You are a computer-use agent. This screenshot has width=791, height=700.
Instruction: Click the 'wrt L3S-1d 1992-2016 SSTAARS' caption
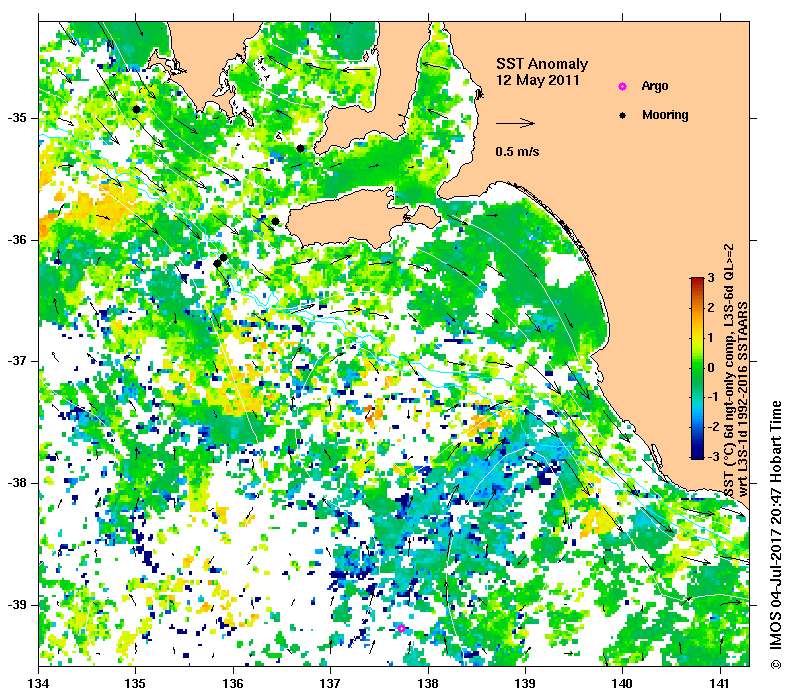click(743, 399)
